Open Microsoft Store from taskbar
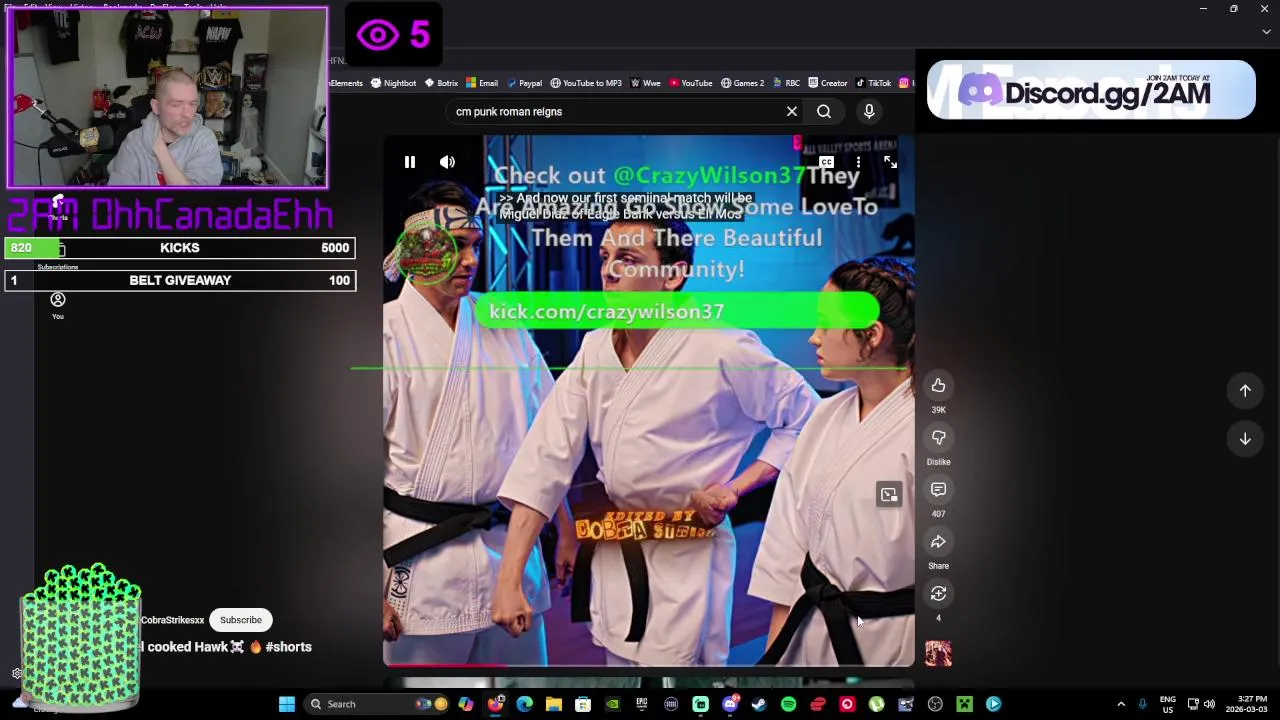The width and height of the screenshot is (1280, 720). click(x=583, y=704)
